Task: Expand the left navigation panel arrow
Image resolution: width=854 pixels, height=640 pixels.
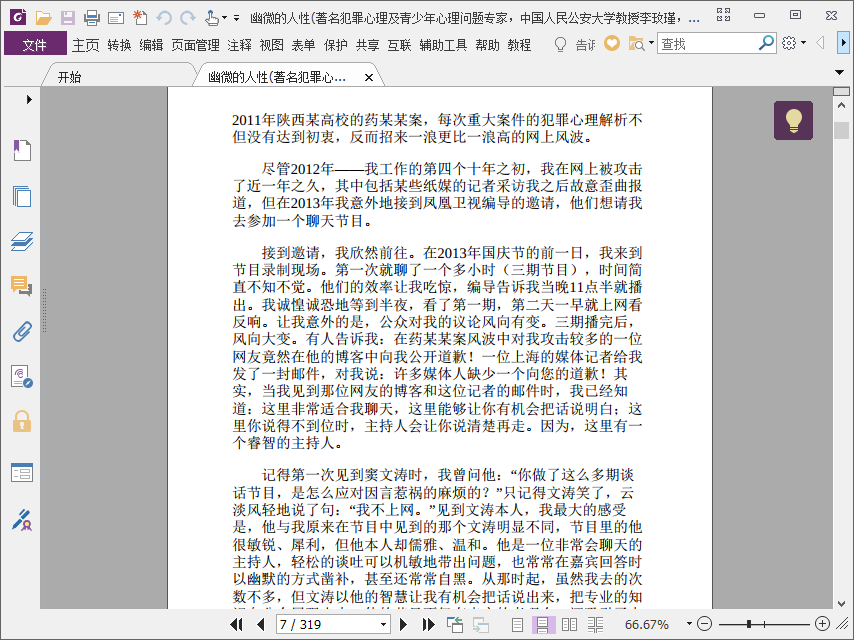Action: 29,99
